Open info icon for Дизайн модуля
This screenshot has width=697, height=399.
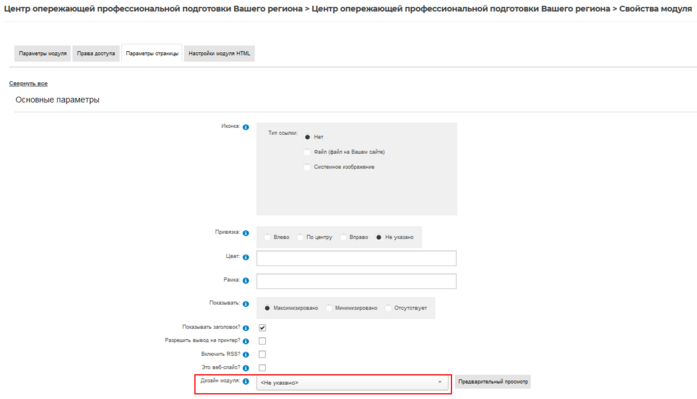(246, 381)
